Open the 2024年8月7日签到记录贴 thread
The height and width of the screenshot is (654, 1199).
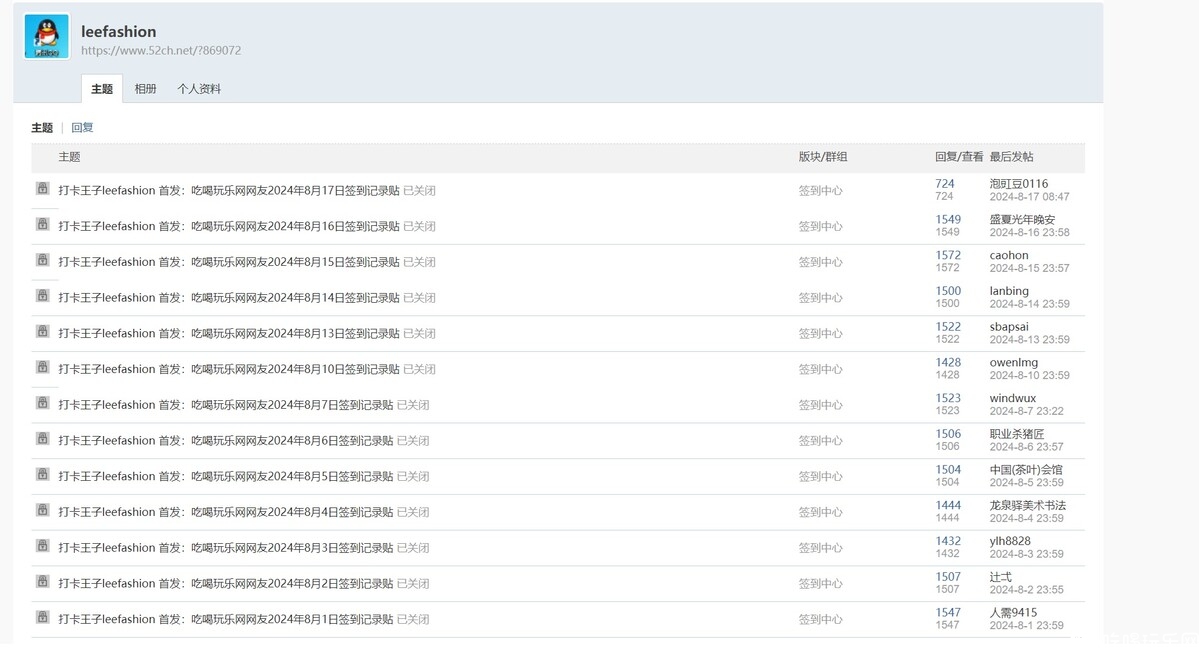point(226,405)
